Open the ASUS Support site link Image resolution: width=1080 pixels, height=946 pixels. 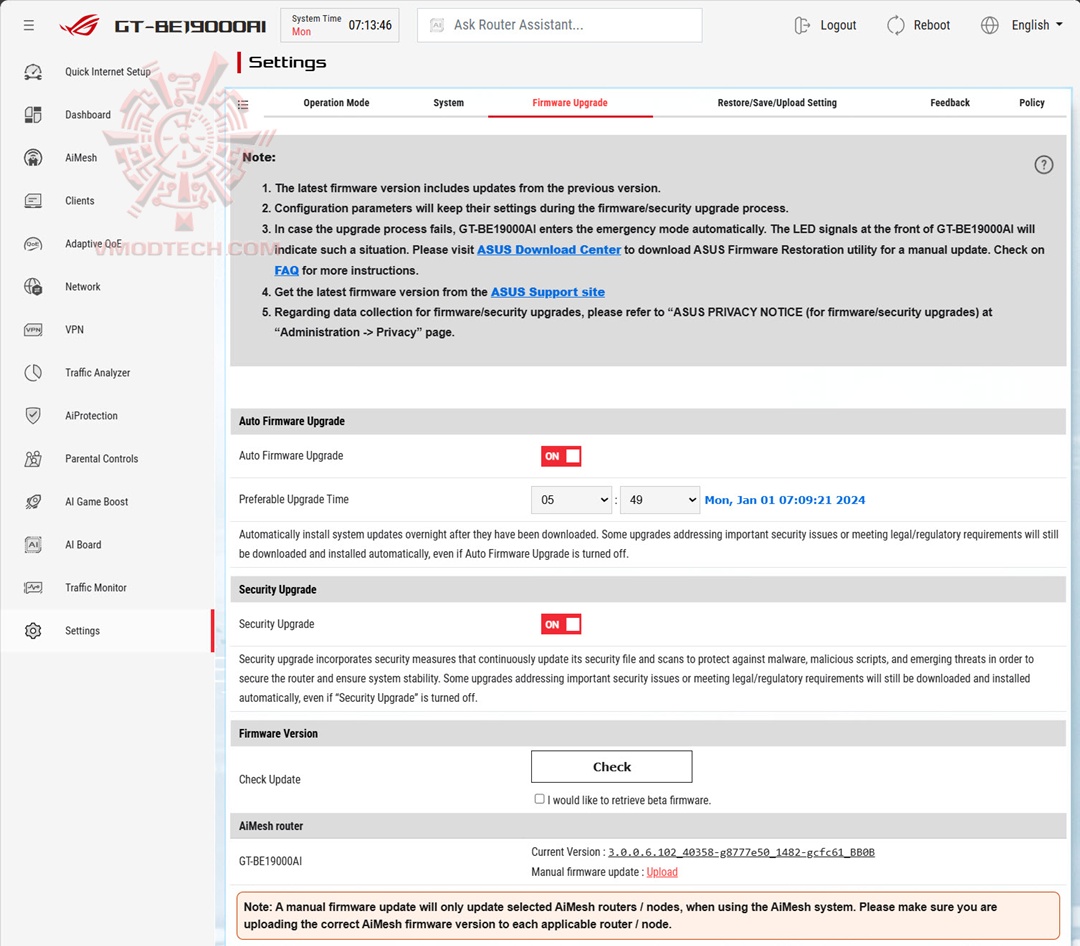(x=548, y=291)
